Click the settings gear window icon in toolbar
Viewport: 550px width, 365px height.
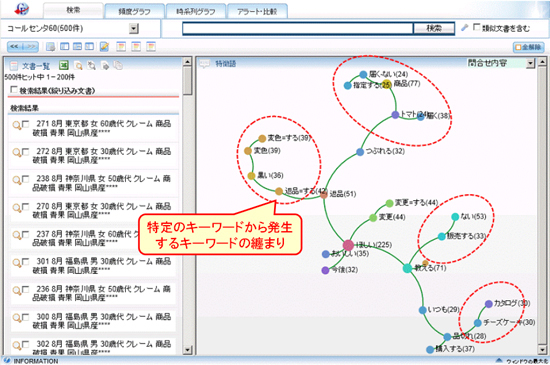point(51,47)
